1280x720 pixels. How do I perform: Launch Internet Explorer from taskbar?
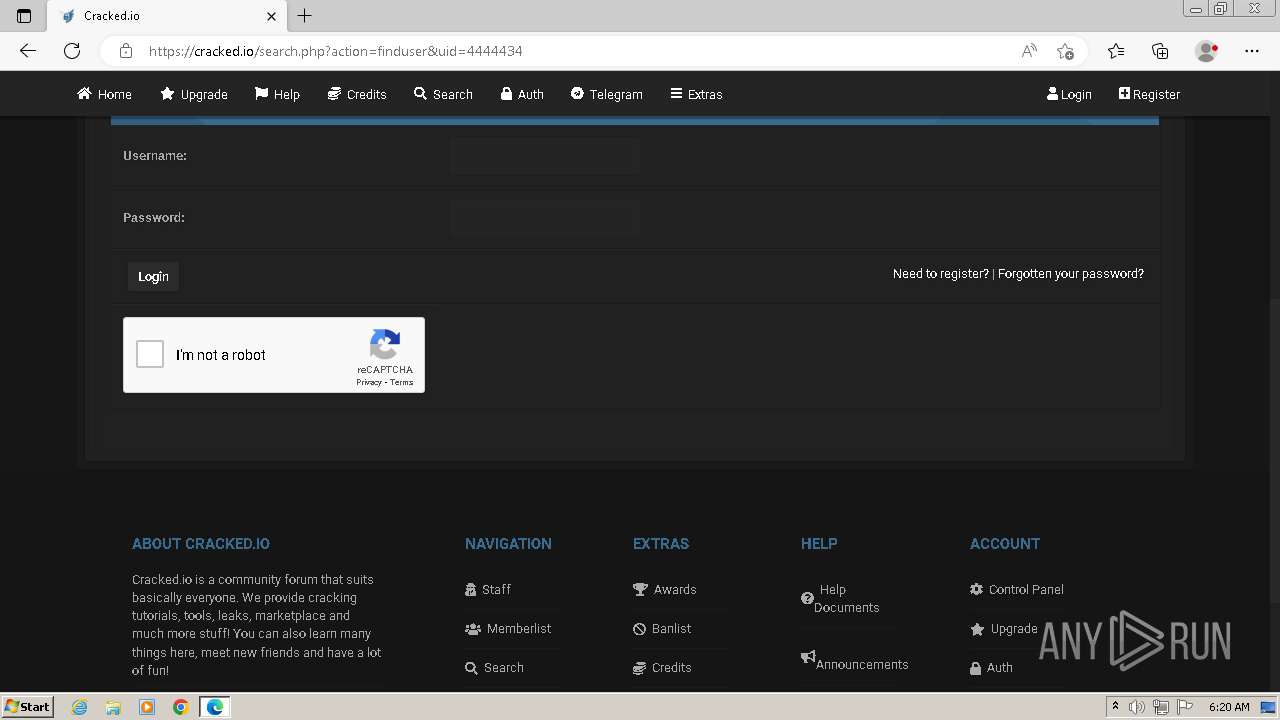[x=80, y=707]
